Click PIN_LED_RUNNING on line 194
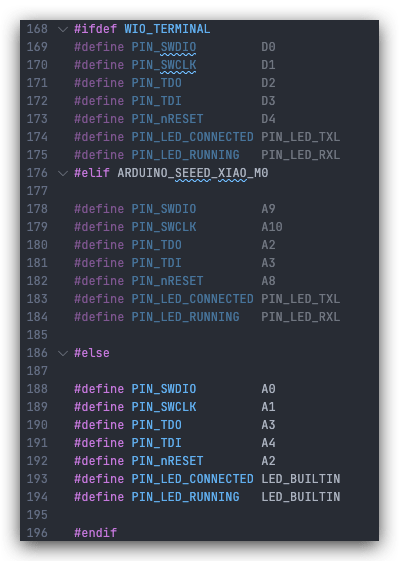 [x=185, y=497]
